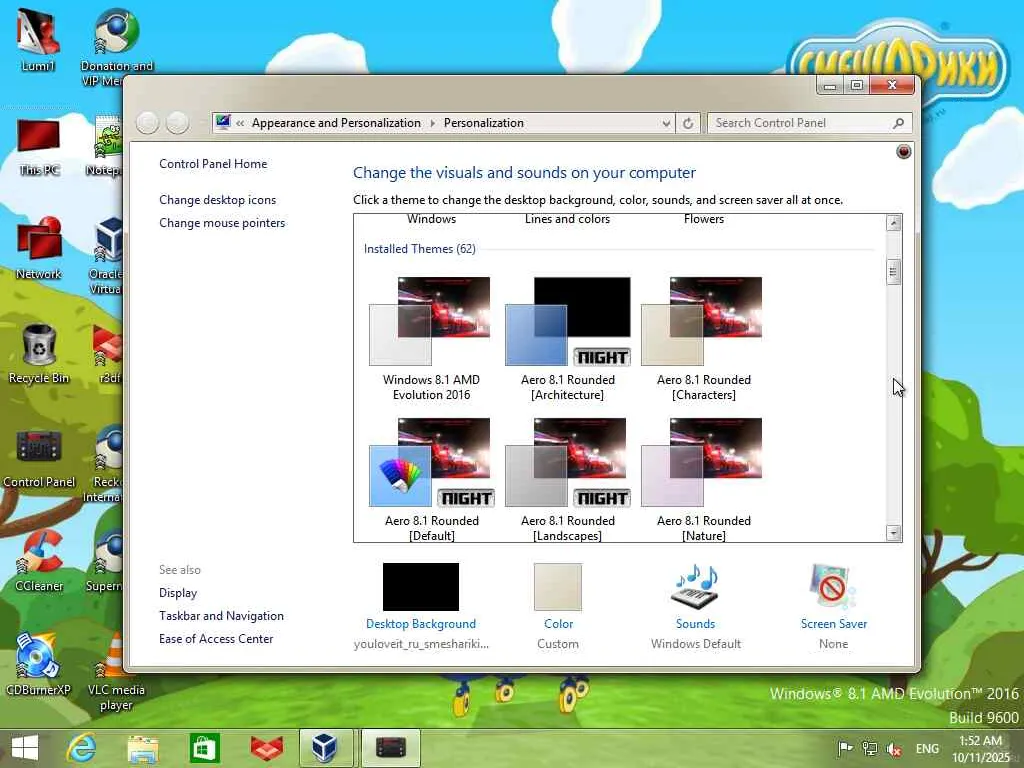Image resolution: width=1024 pixels, height=768 pixels.
Task: Click the Action Center flag tray icon
Action: tap(845, 748)
